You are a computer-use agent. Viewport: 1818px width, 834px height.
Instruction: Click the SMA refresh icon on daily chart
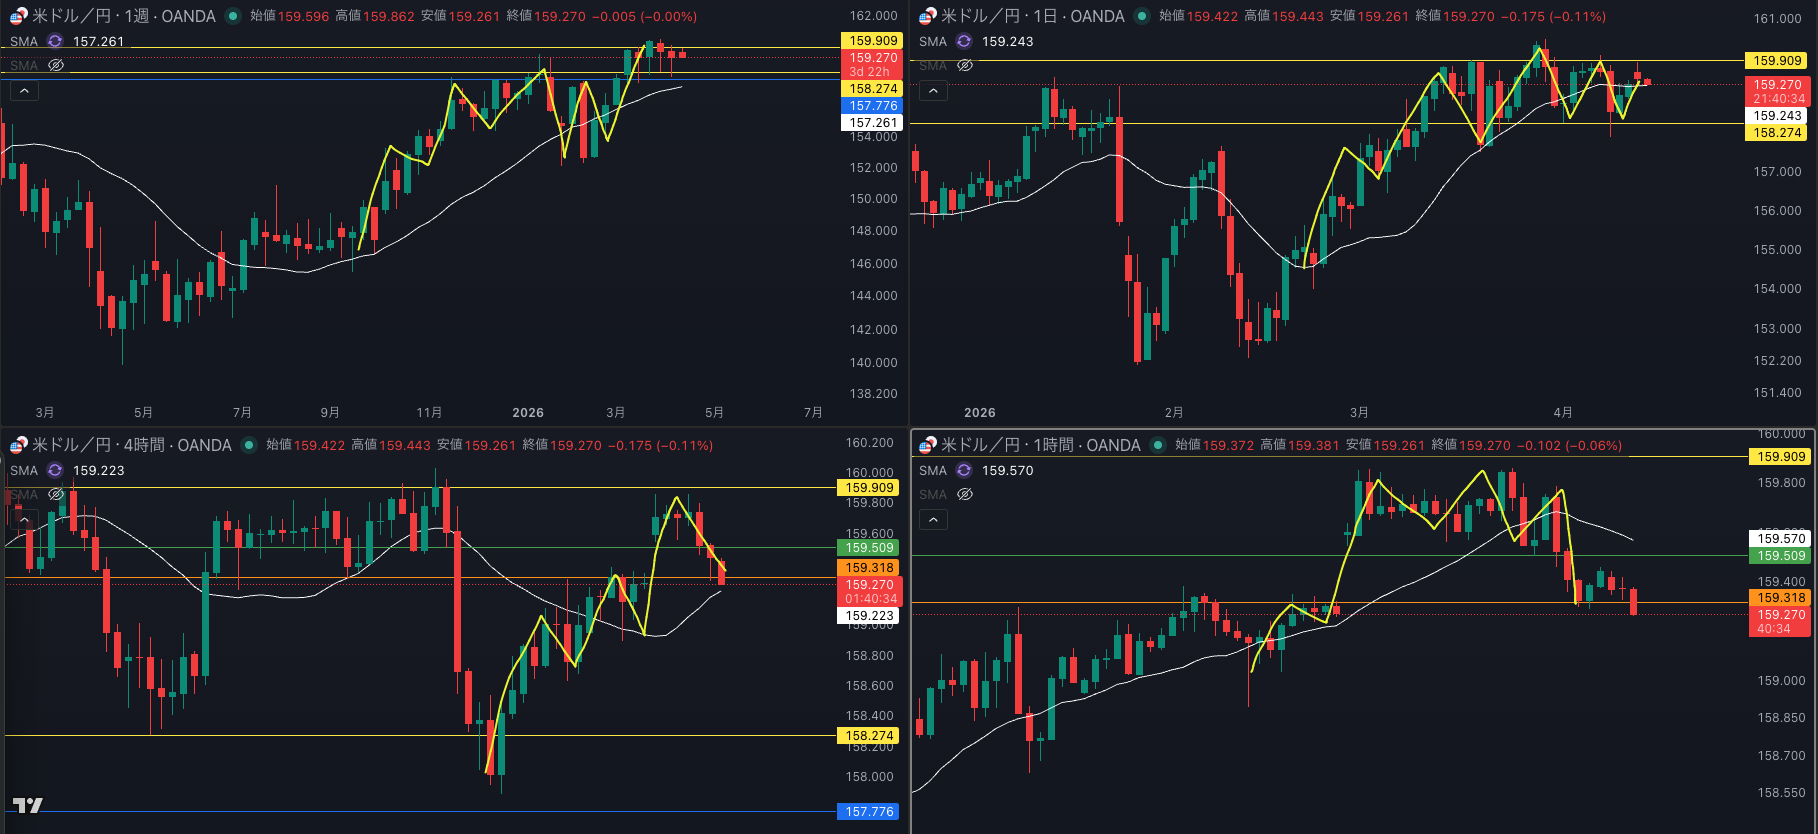click(964, 41)
